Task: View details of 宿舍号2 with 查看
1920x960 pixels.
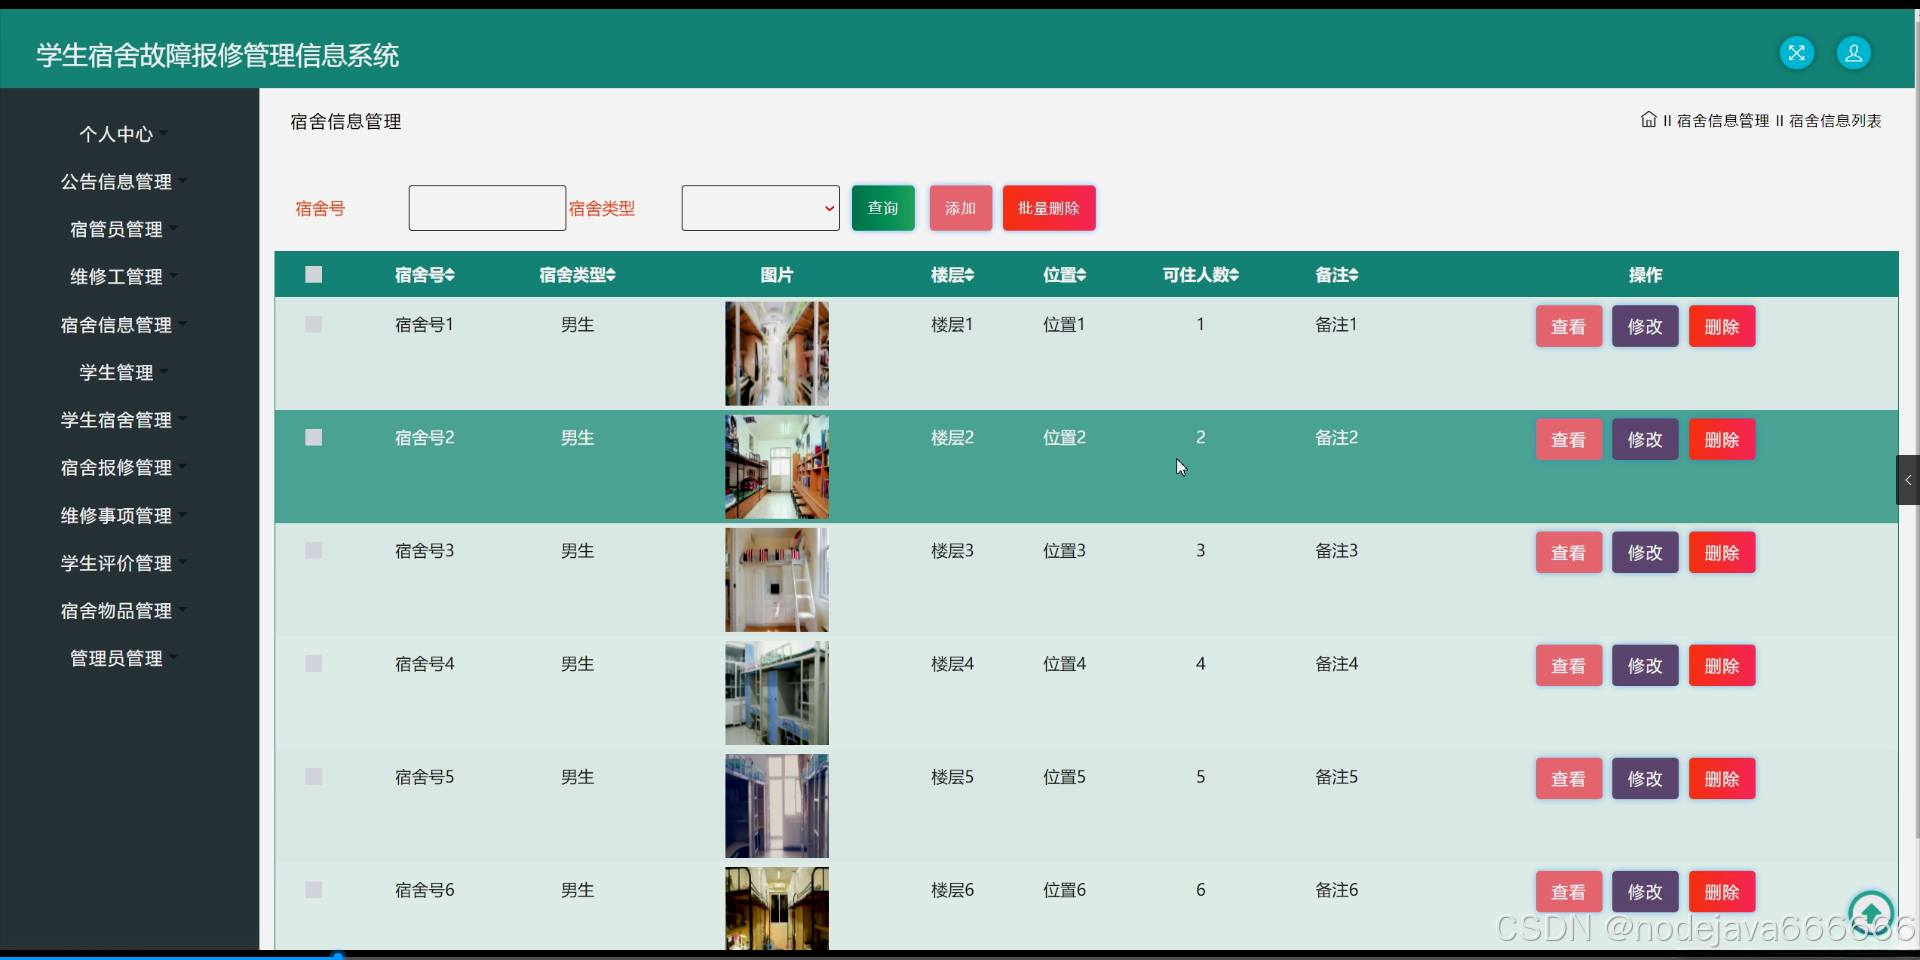Action: 1569,439
